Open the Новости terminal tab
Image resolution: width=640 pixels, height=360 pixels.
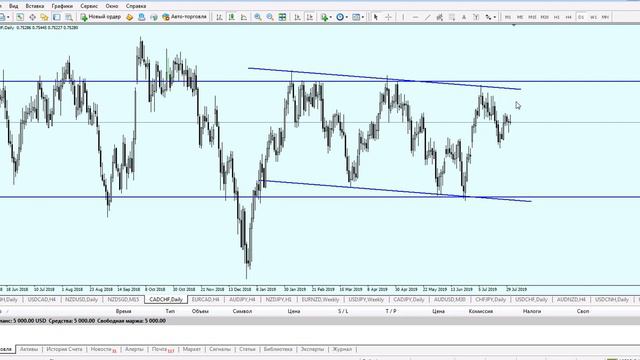point(103,349)
